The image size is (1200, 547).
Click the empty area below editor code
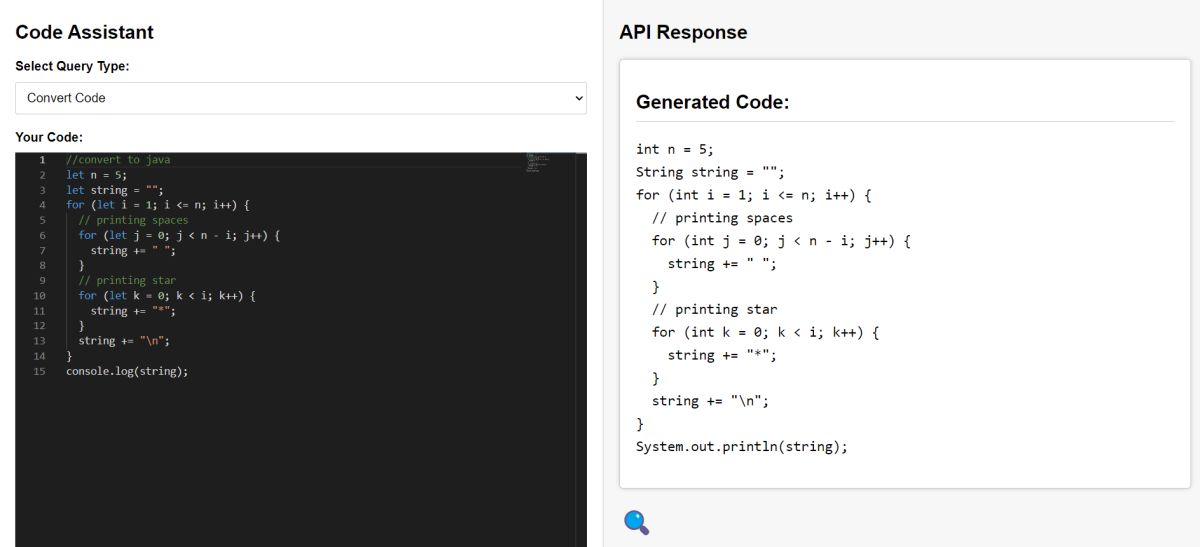300,460
